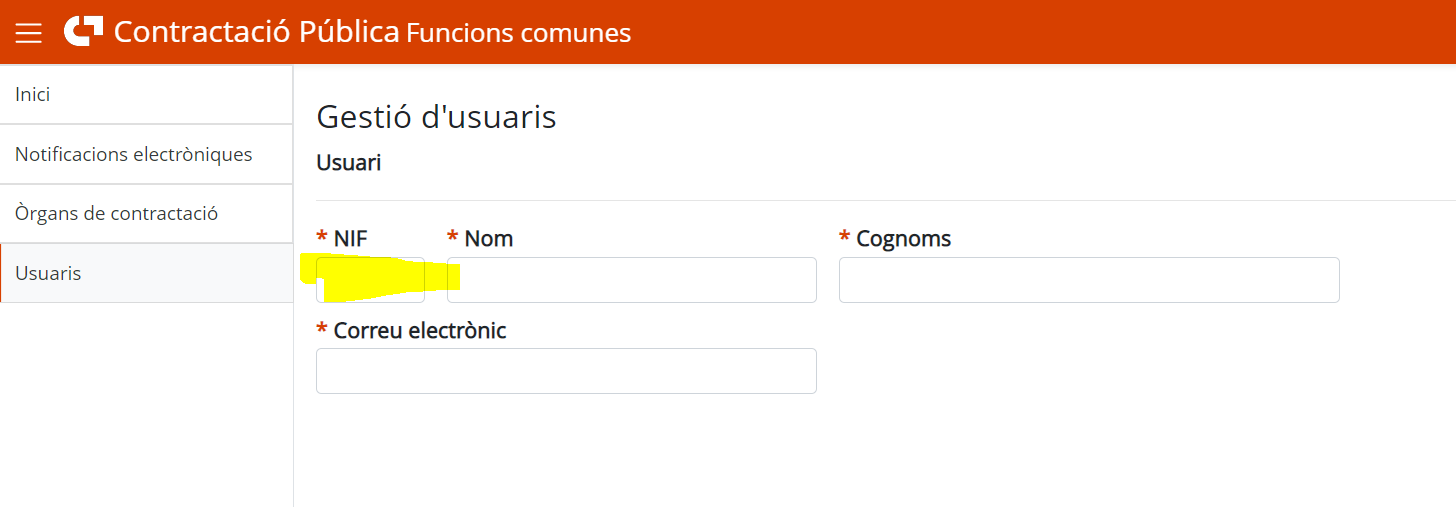
Task: Click the red asterisk beside Cognoms
Action: tap(845, 238)
